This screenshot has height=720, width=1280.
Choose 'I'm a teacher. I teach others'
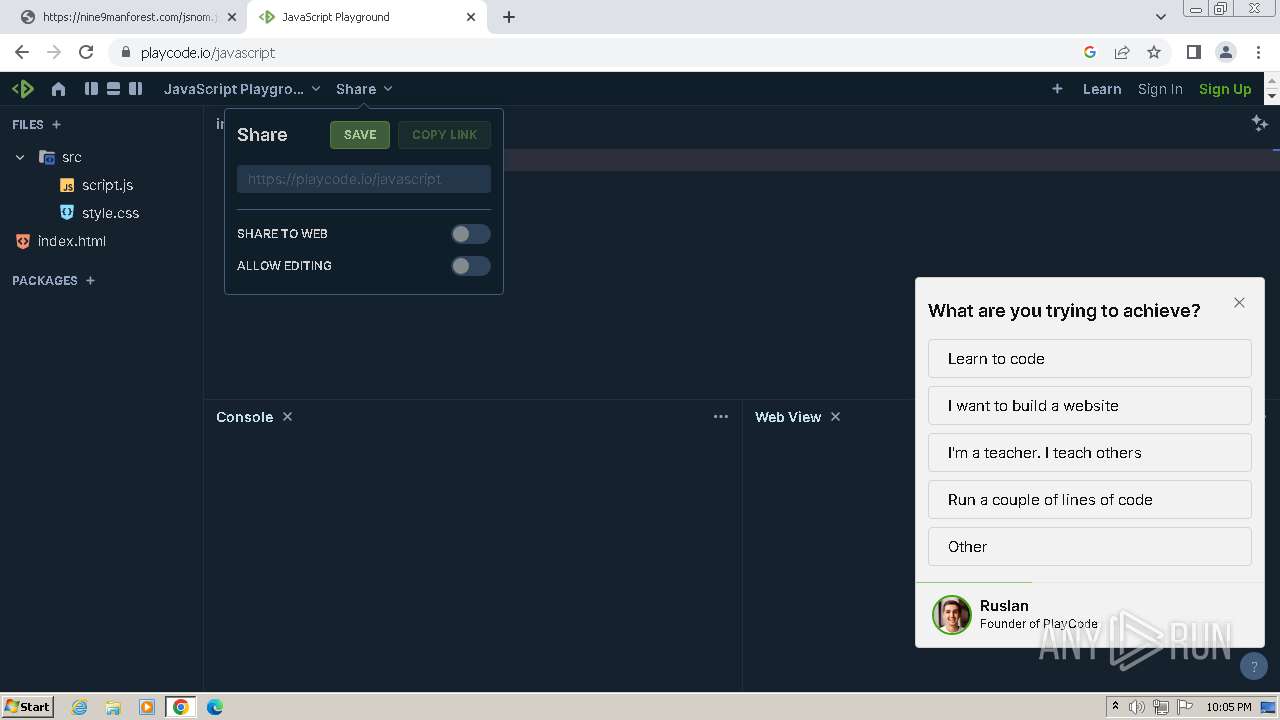[x=1090, y=452]
